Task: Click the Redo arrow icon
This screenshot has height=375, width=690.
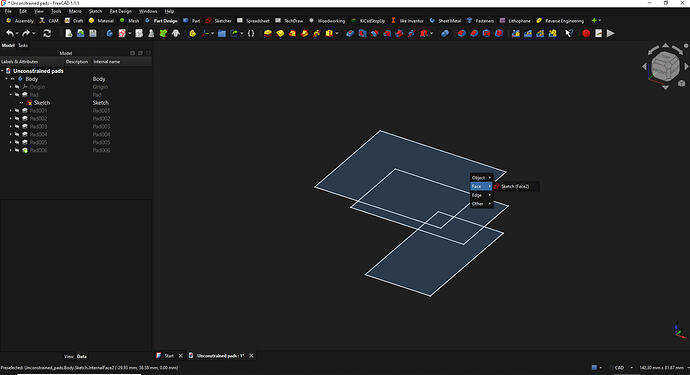Action: pyautogui.click(x=26, y=33)
